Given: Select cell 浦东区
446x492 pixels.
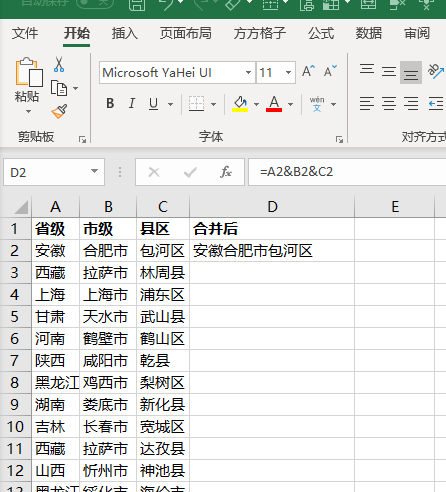Looking at the screenshot, I should click(x=163, y=295).
